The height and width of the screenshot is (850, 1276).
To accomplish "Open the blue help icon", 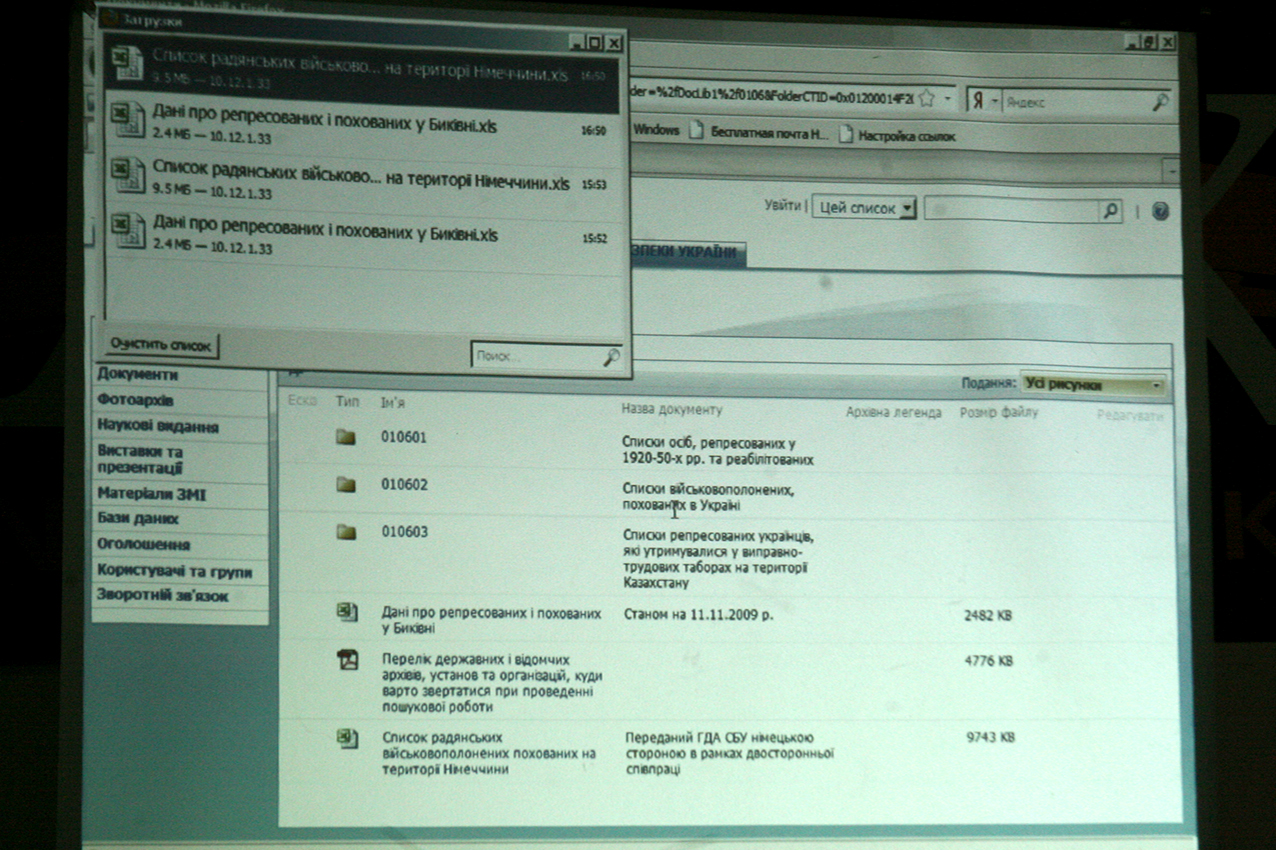I will pos(1160,211).
